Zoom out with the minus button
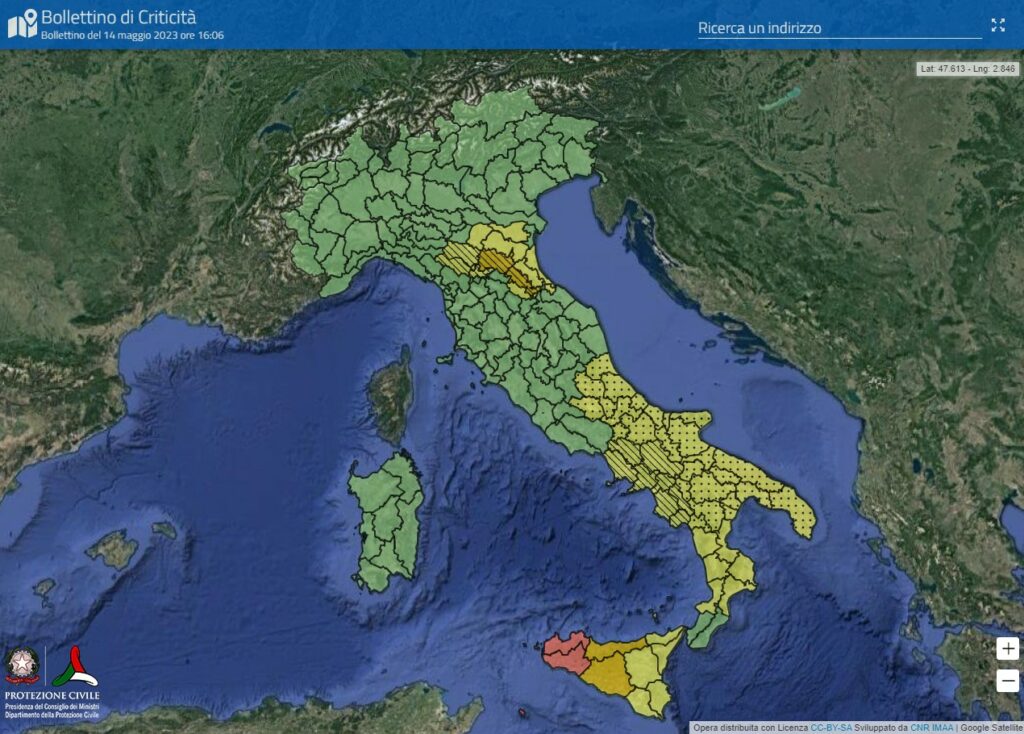The image size is (1024, 734). pos(1008,680)
